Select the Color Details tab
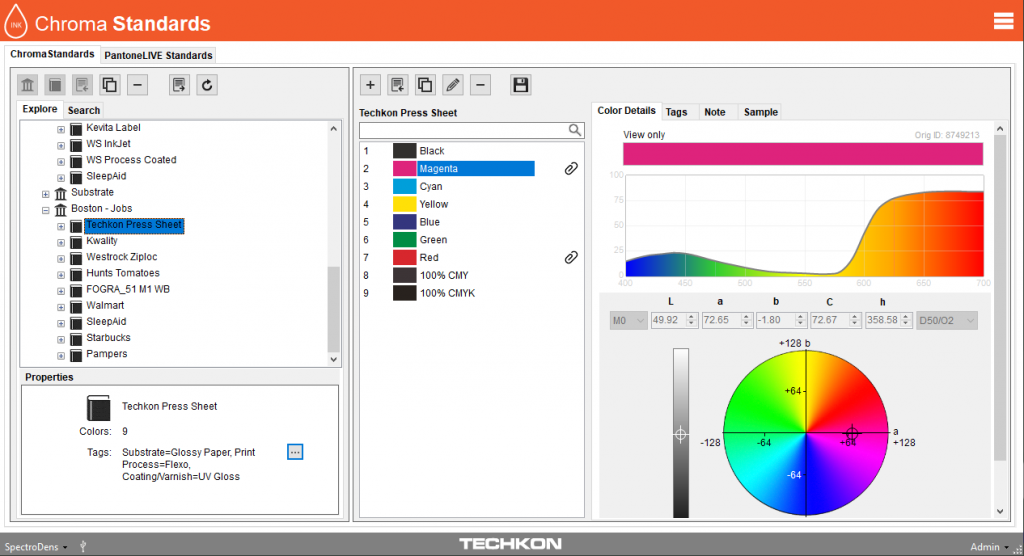The height and width of the screenshot is (556, 1024). (x=626, y=110)
